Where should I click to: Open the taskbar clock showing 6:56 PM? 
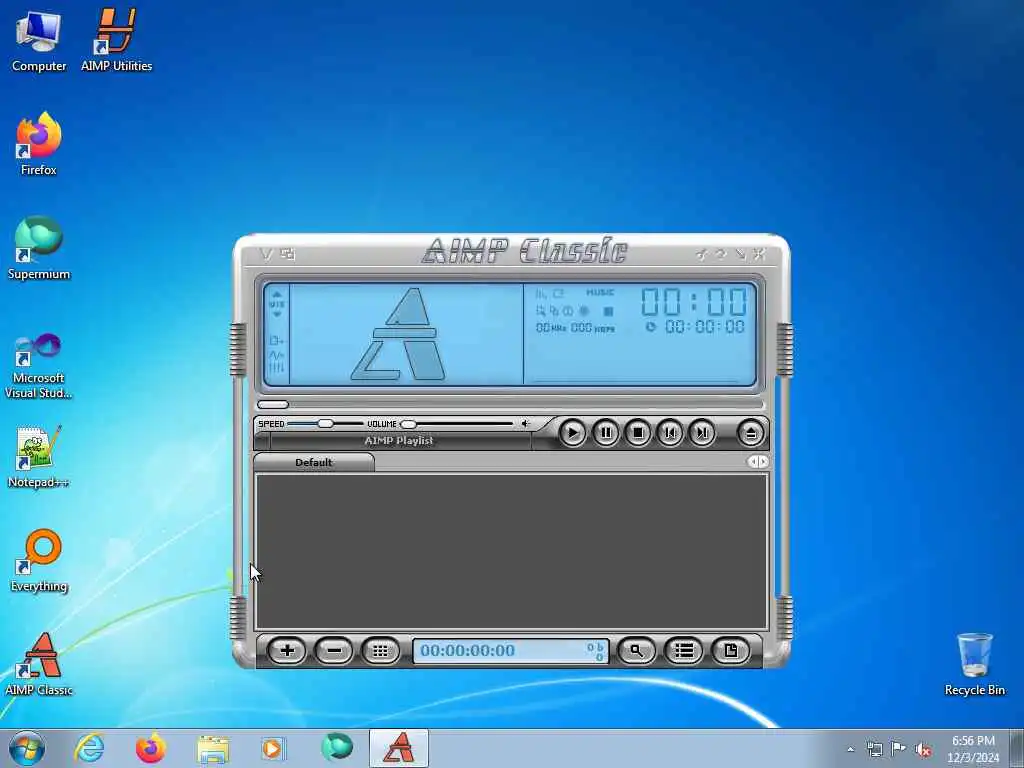click(973, 749)
